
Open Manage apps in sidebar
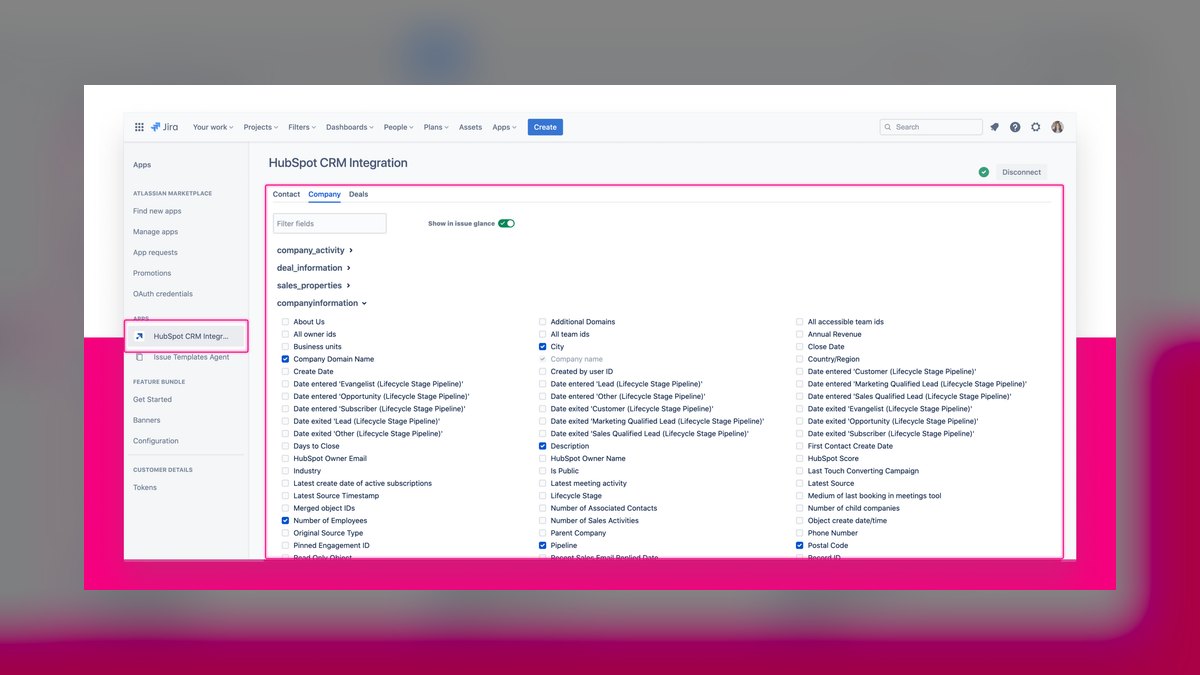point(155,232)
